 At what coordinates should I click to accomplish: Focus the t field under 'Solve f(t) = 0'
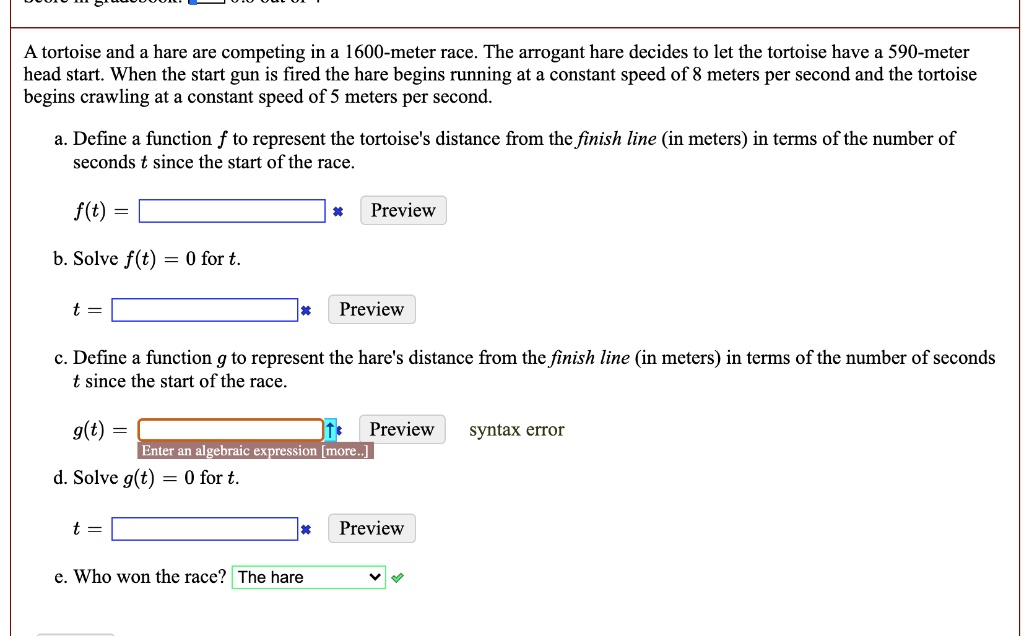pyautogui.click(x=204, y=310)
